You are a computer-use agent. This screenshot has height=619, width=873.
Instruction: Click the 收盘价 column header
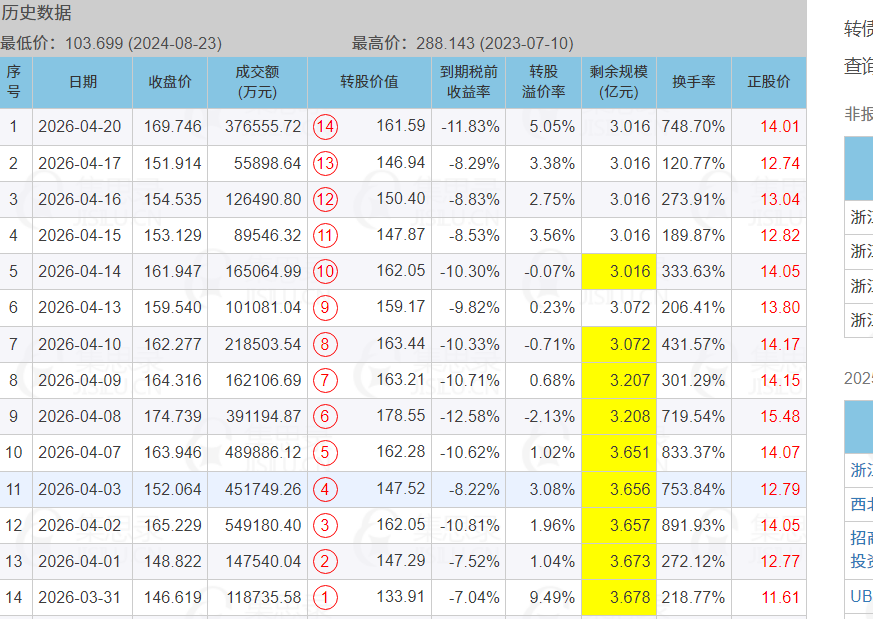click(x=170, y=82)
